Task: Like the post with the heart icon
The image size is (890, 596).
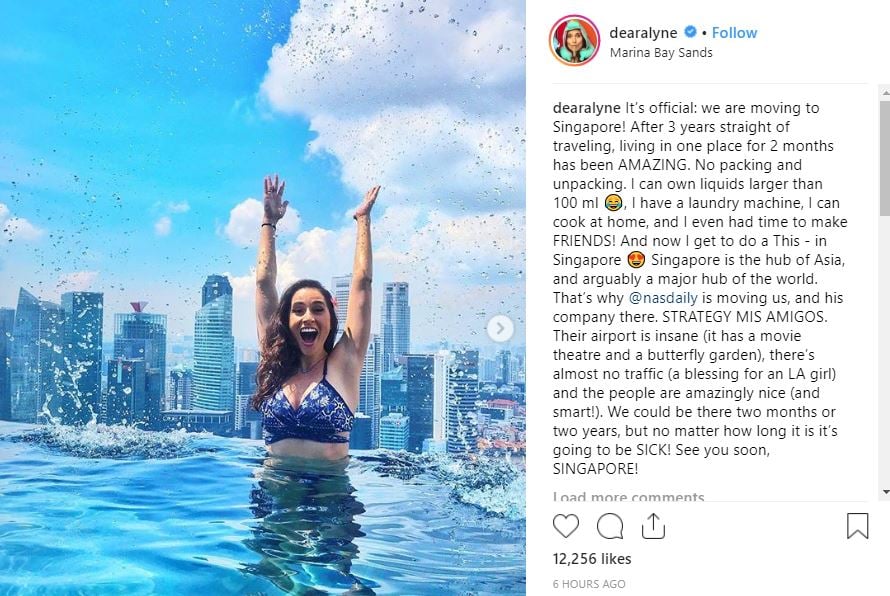Action: 566,526
